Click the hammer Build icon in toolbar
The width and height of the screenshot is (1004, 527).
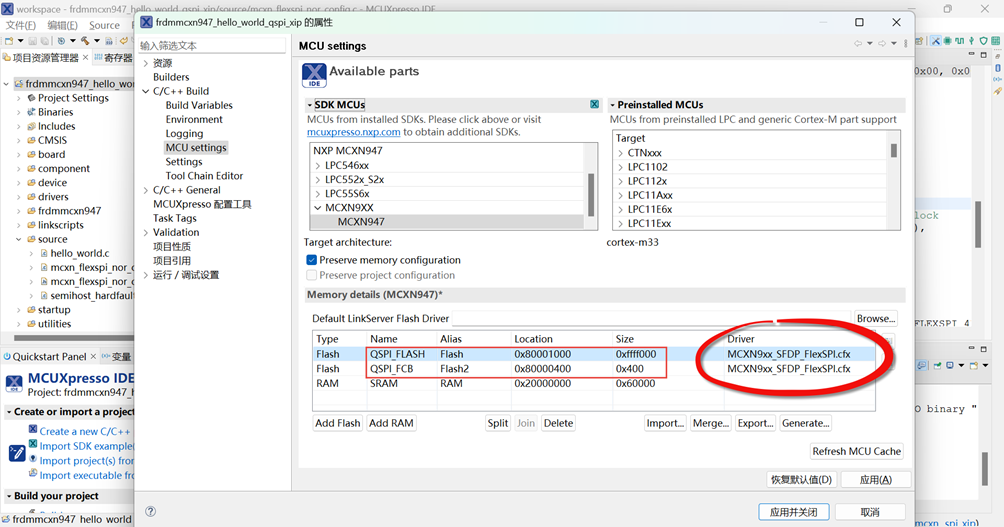pos(84,41)
